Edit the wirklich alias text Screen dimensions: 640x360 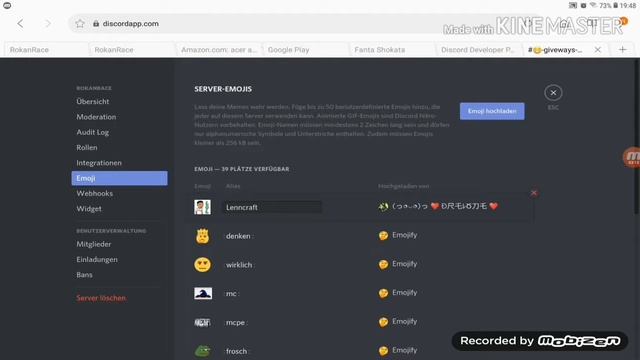coord(239,265)
